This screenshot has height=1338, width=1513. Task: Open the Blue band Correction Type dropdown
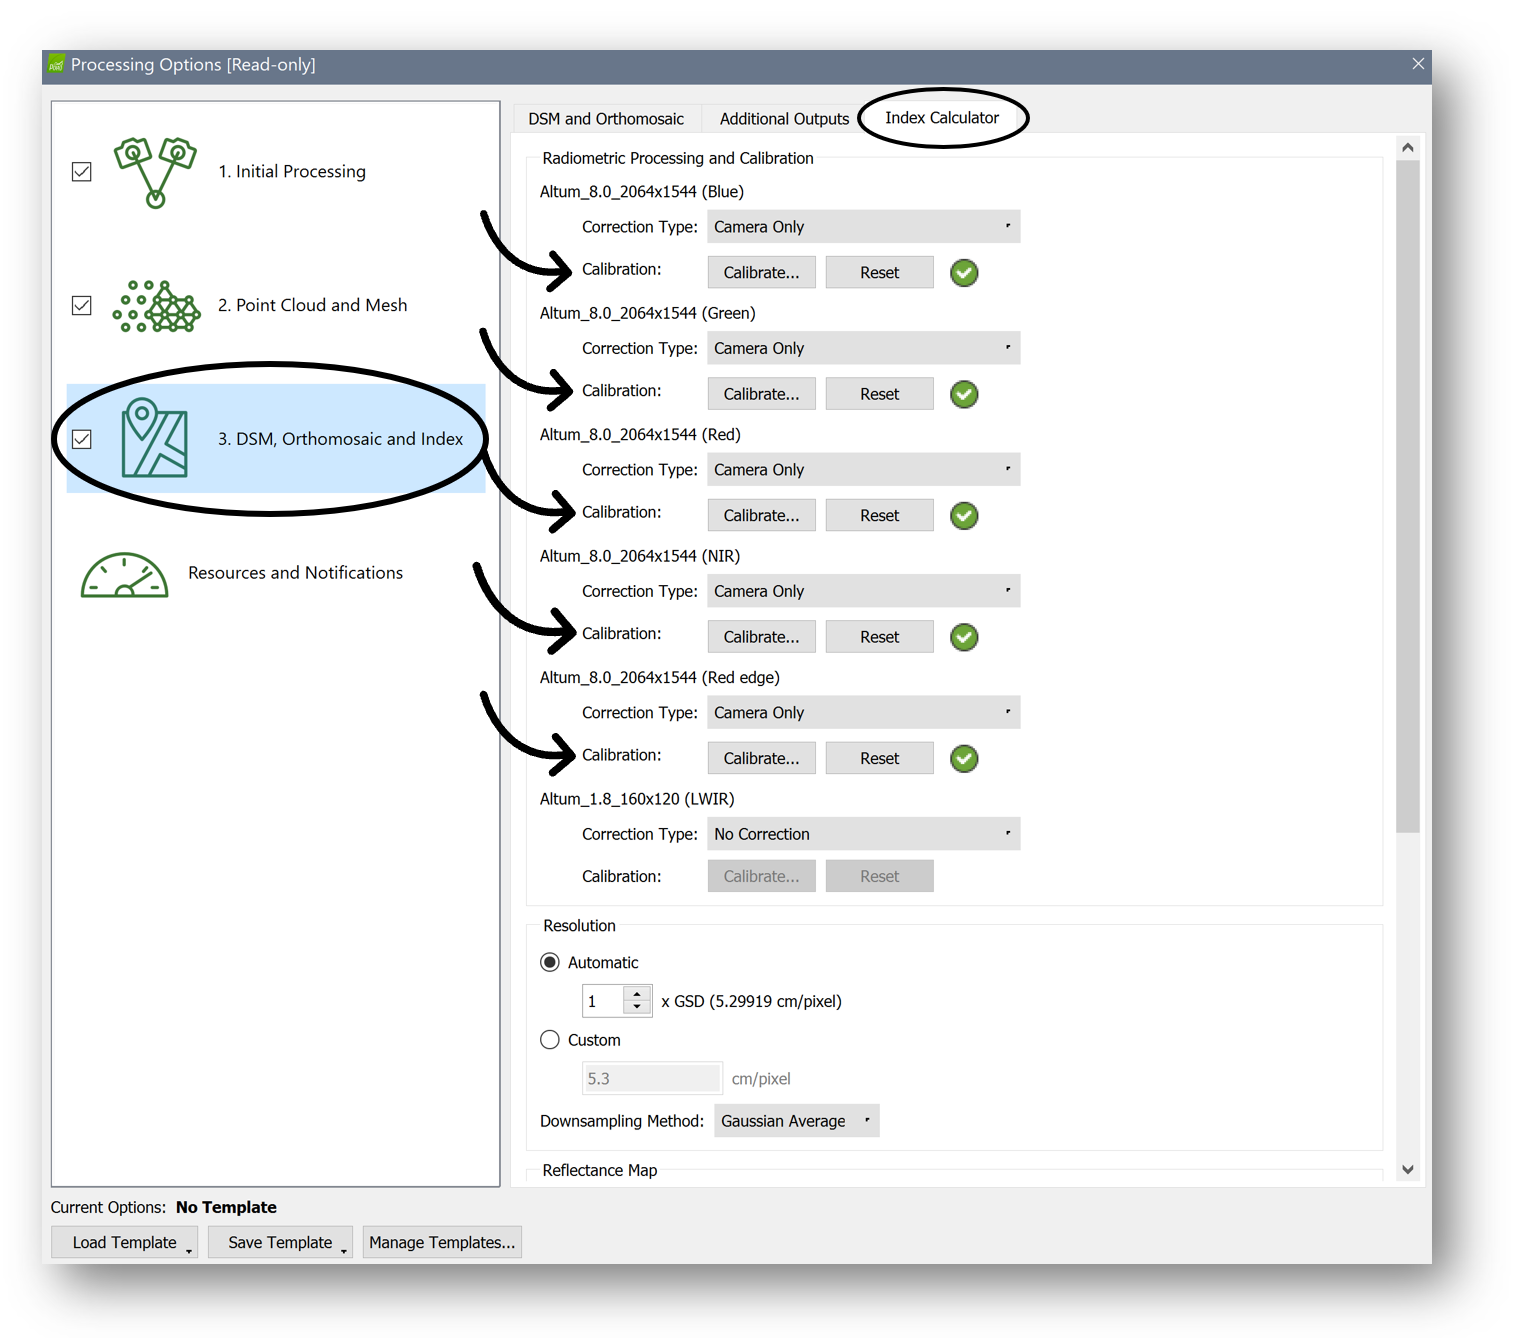tap(863, 227)
